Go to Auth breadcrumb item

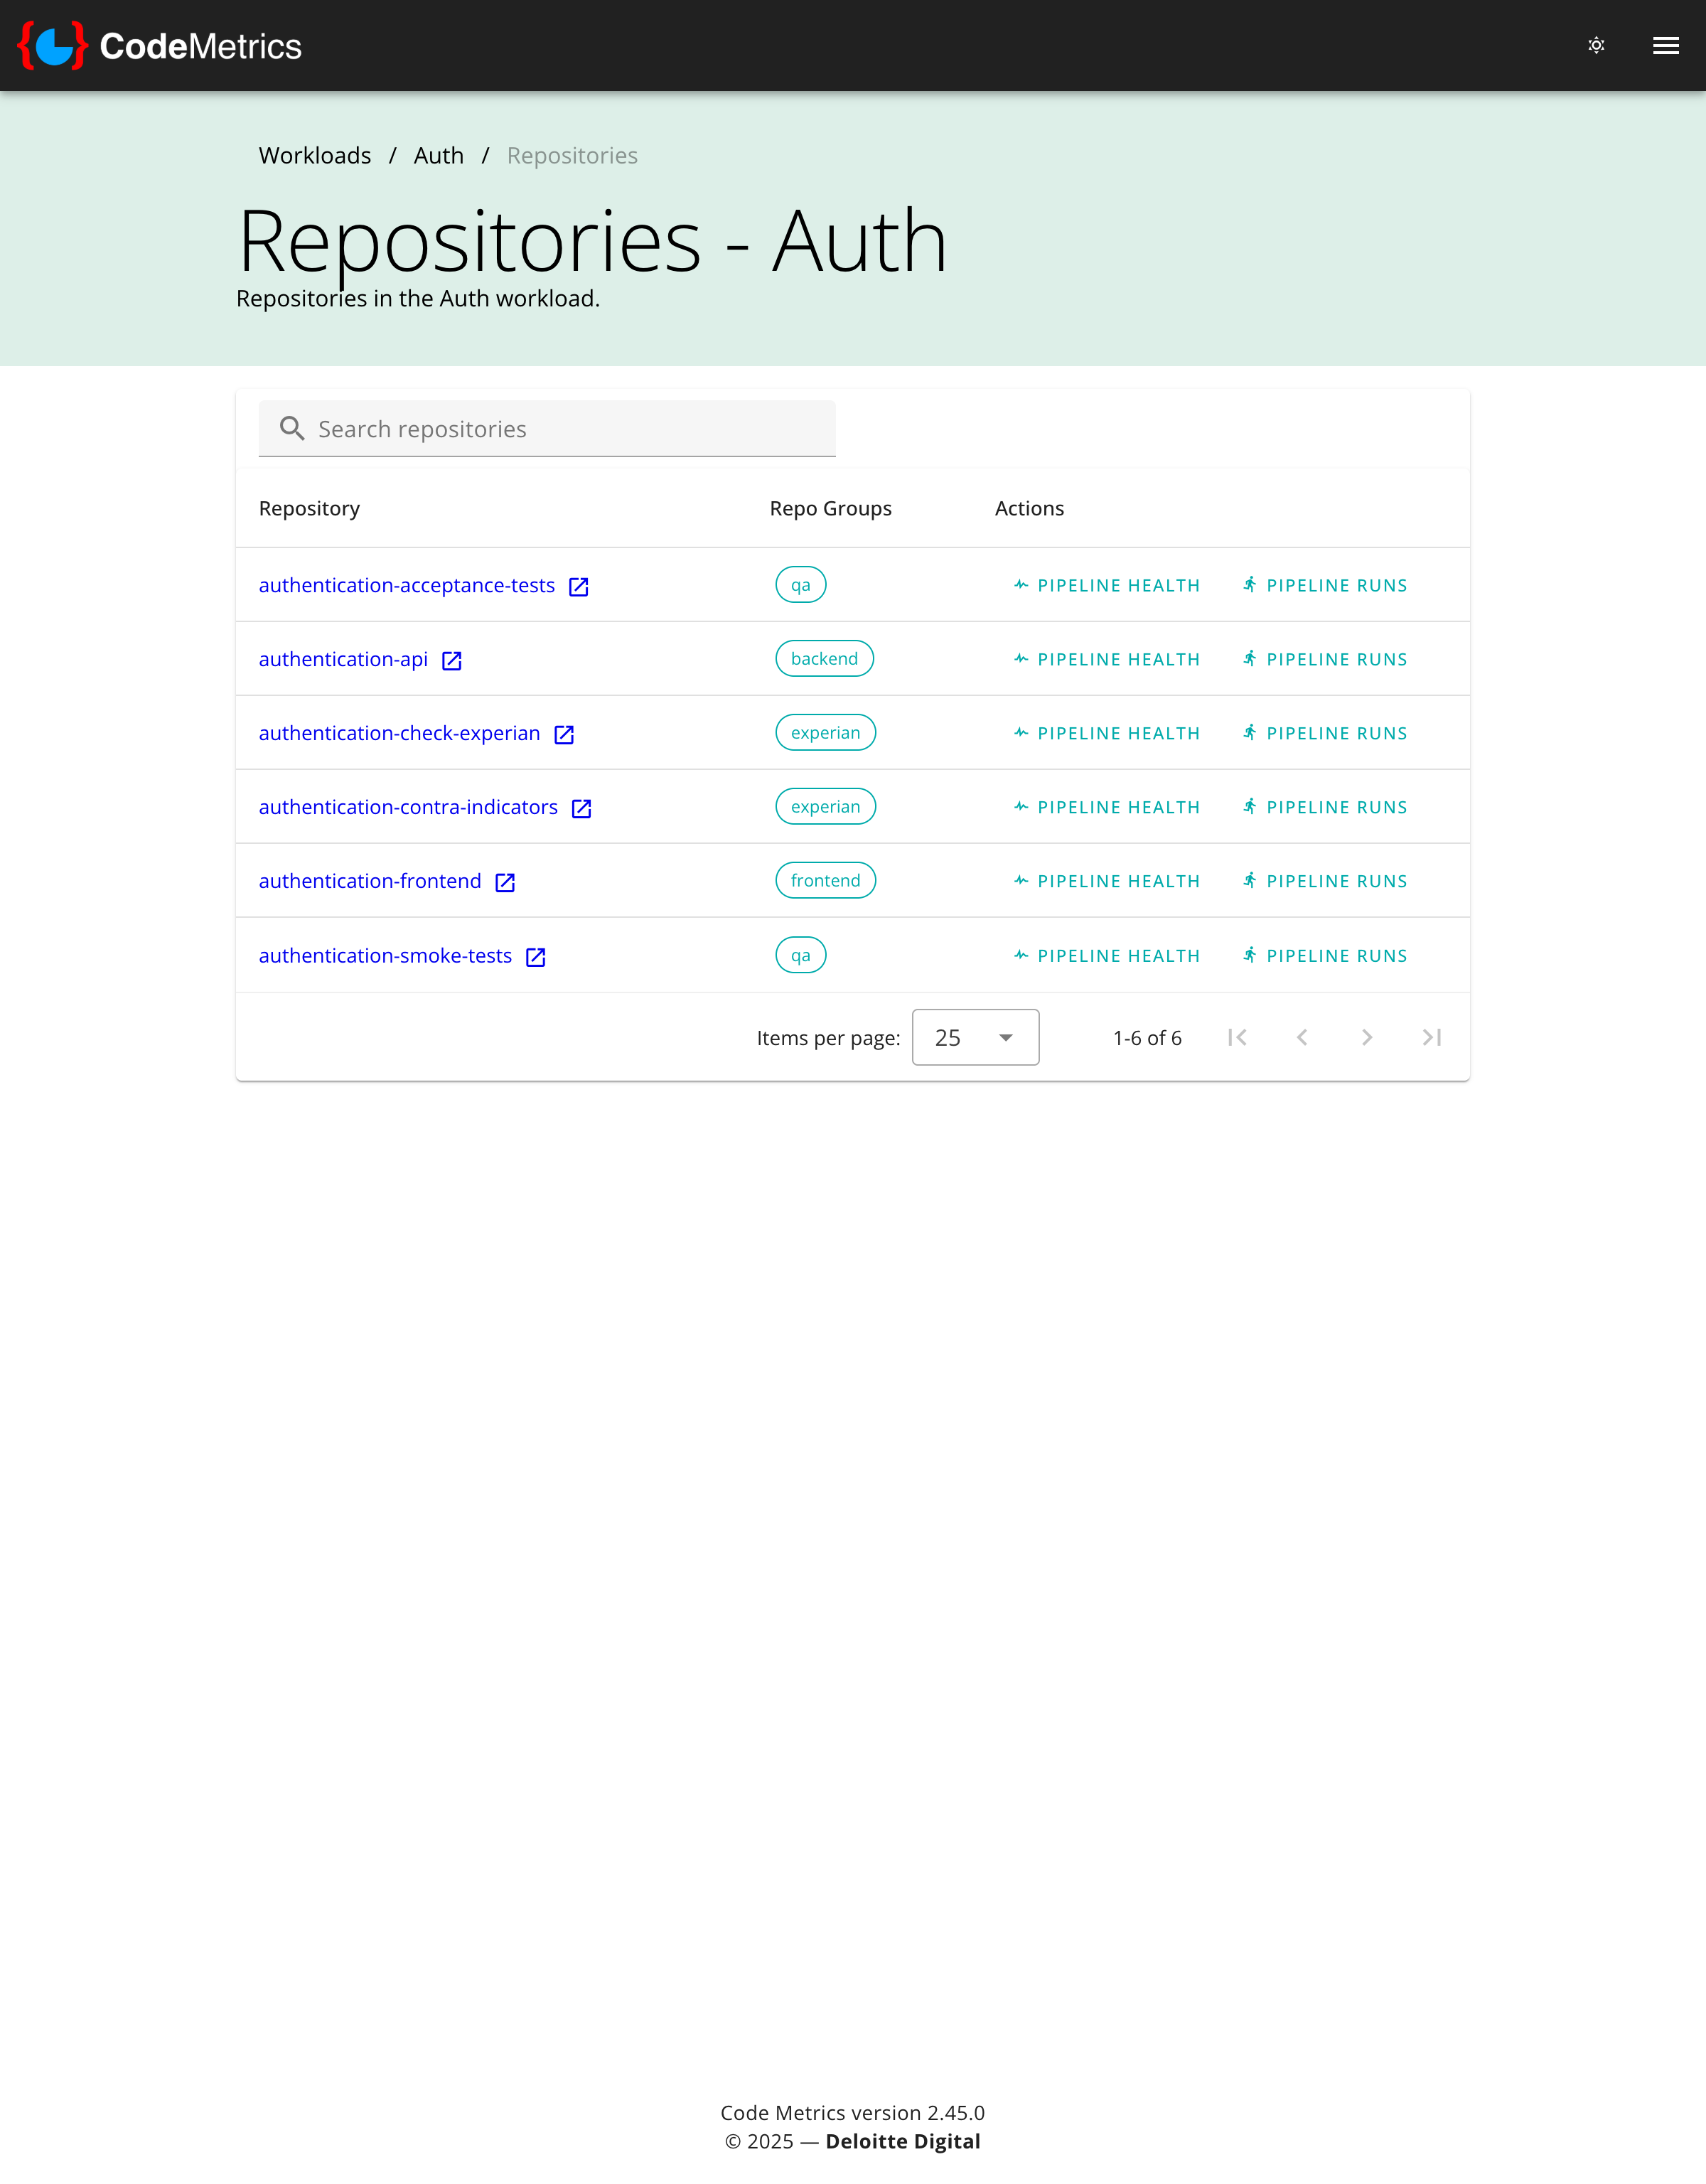pyautogui.click(x=438, y=155)
